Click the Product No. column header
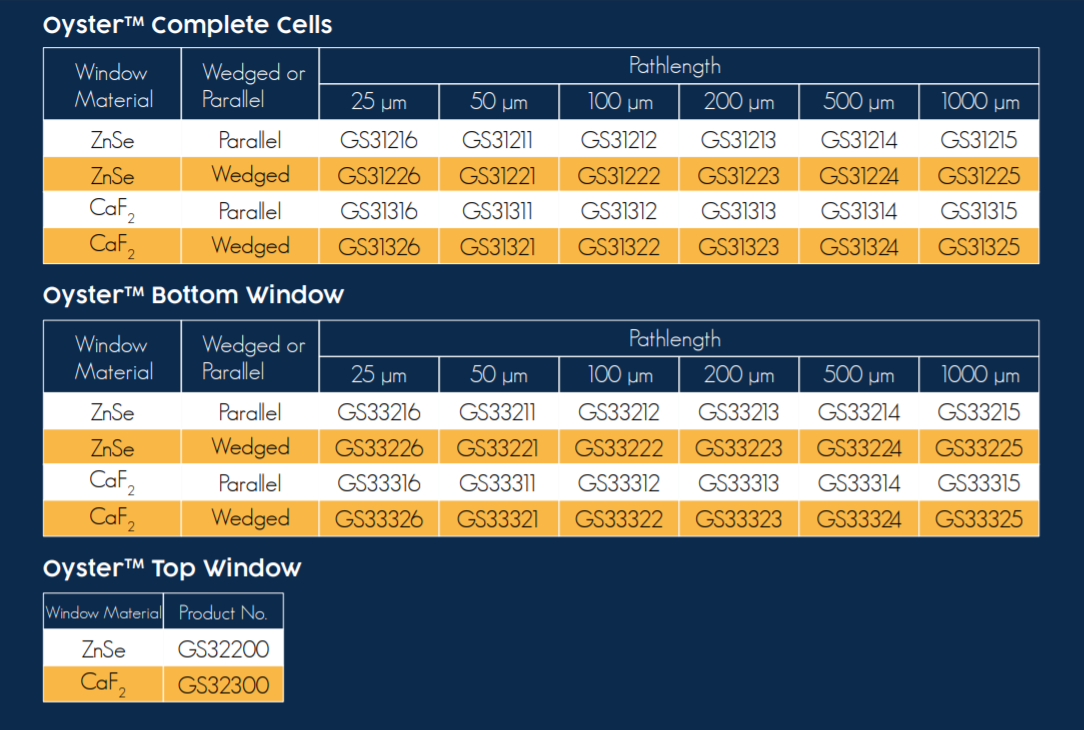Screen dimensions: 1084x730 point(223,613)
